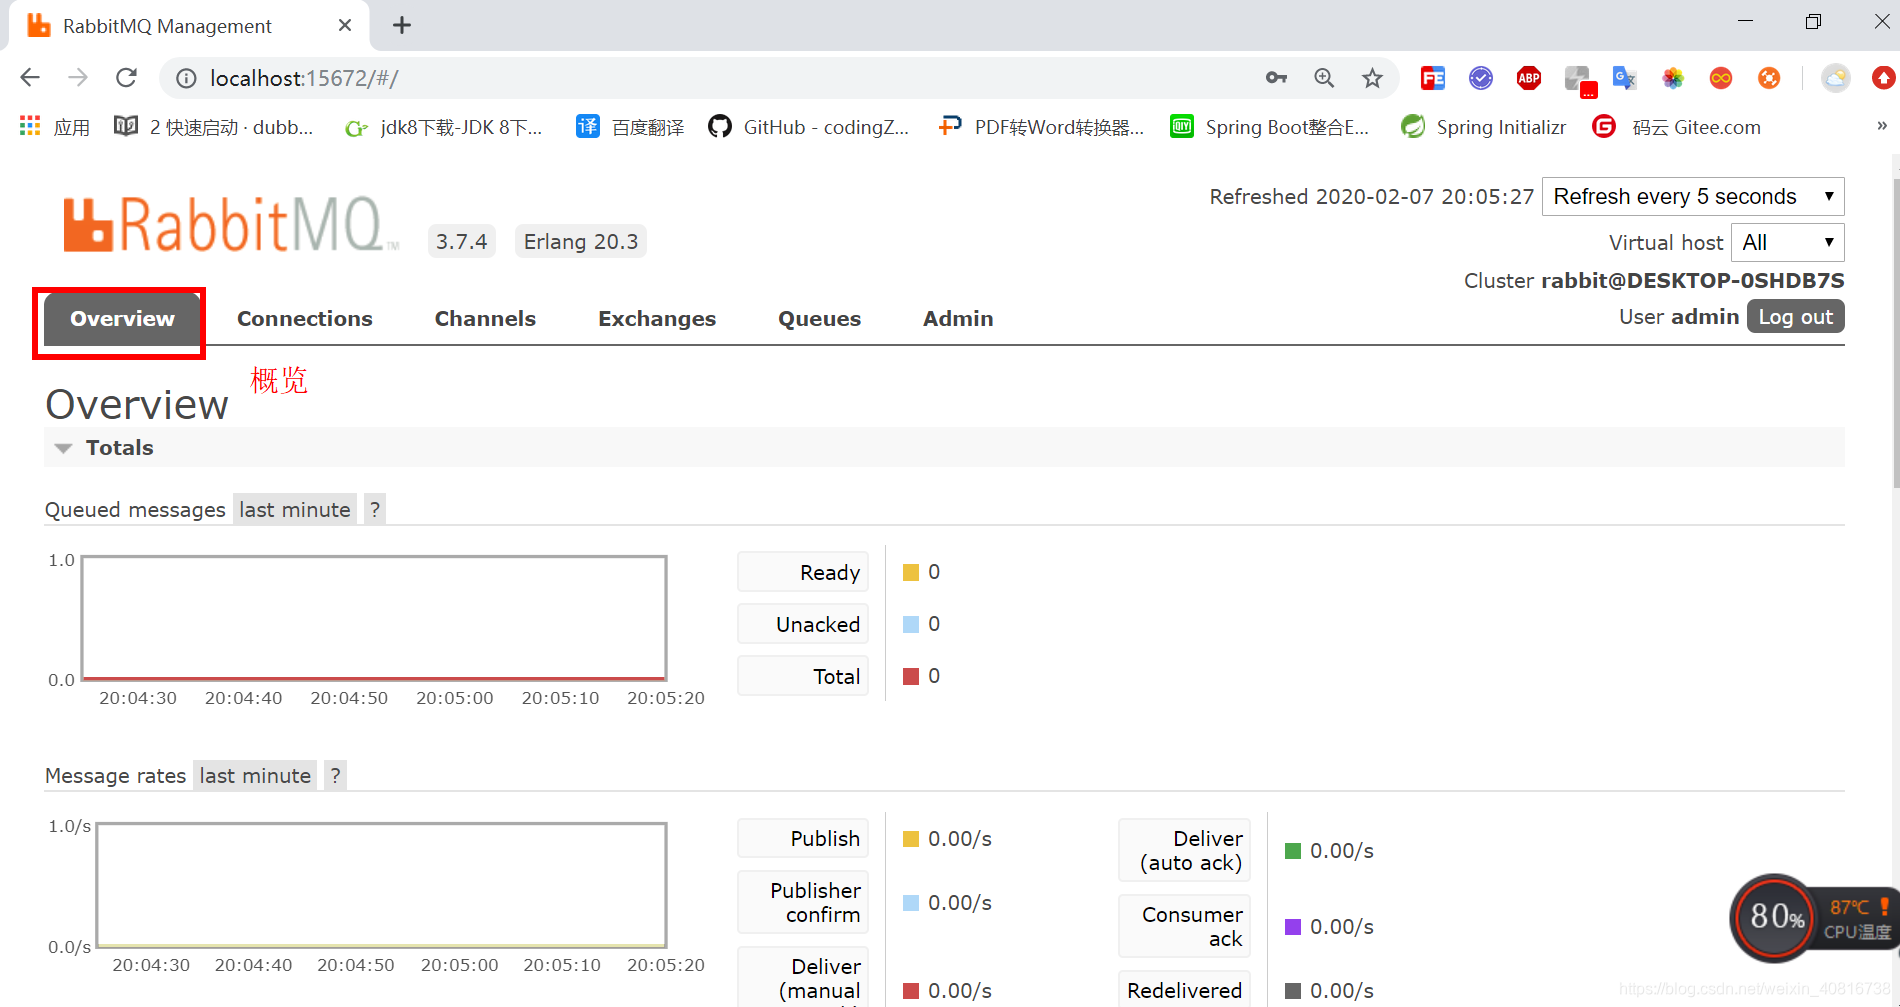This screenshot has width=1900, height=1007.
Task: Close the RabbitMQ Management tab
Action: pyautogui.click(x=345, y=25)
